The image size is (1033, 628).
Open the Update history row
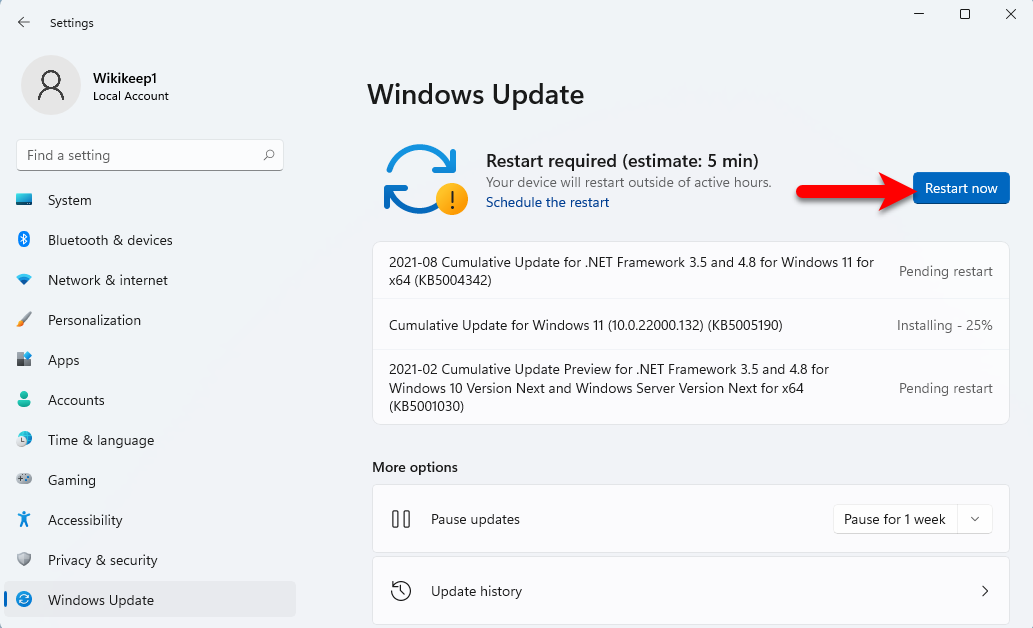[x=690, y=590]
